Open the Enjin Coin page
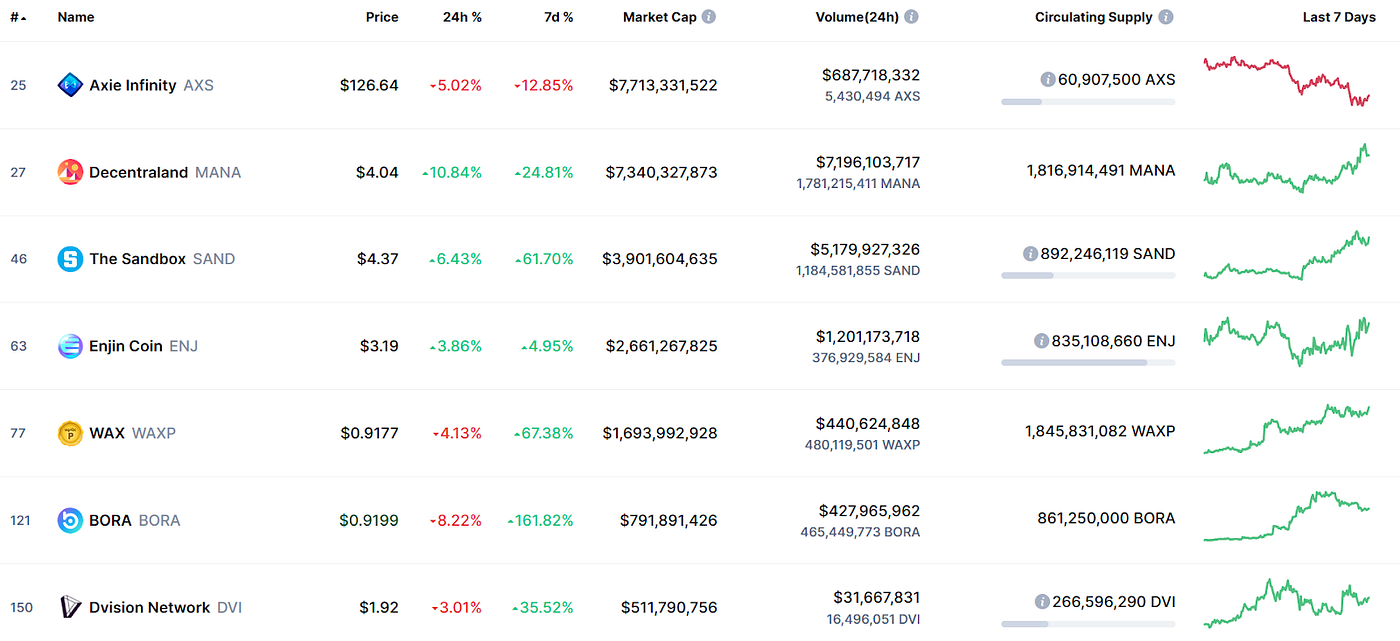 coord(126,346)
